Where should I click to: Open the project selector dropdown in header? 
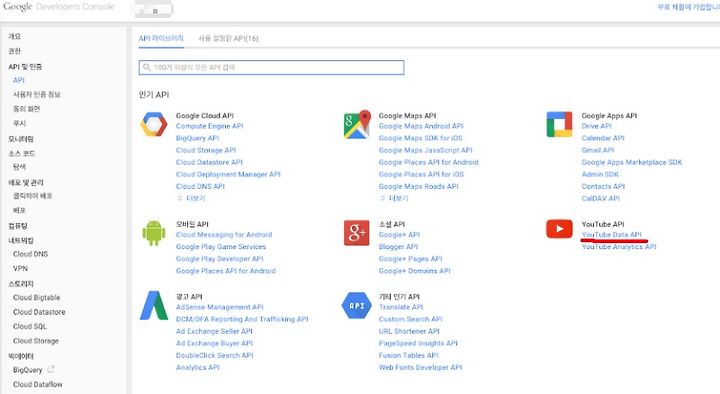point(154,9)
